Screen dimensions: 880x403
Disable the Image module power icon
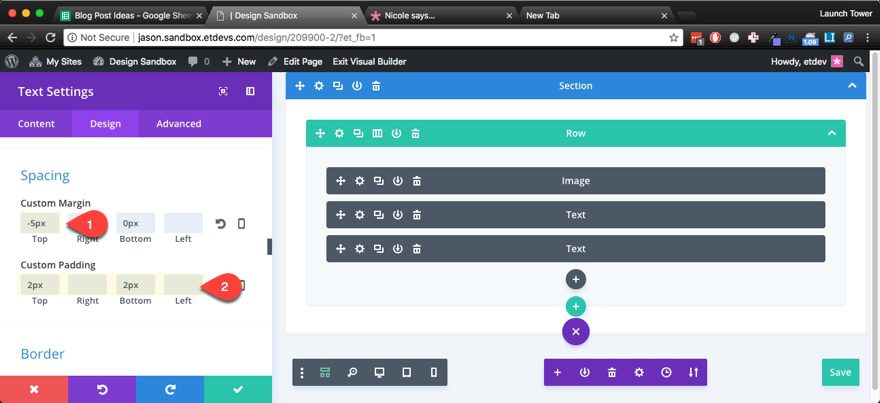point(398,181)
